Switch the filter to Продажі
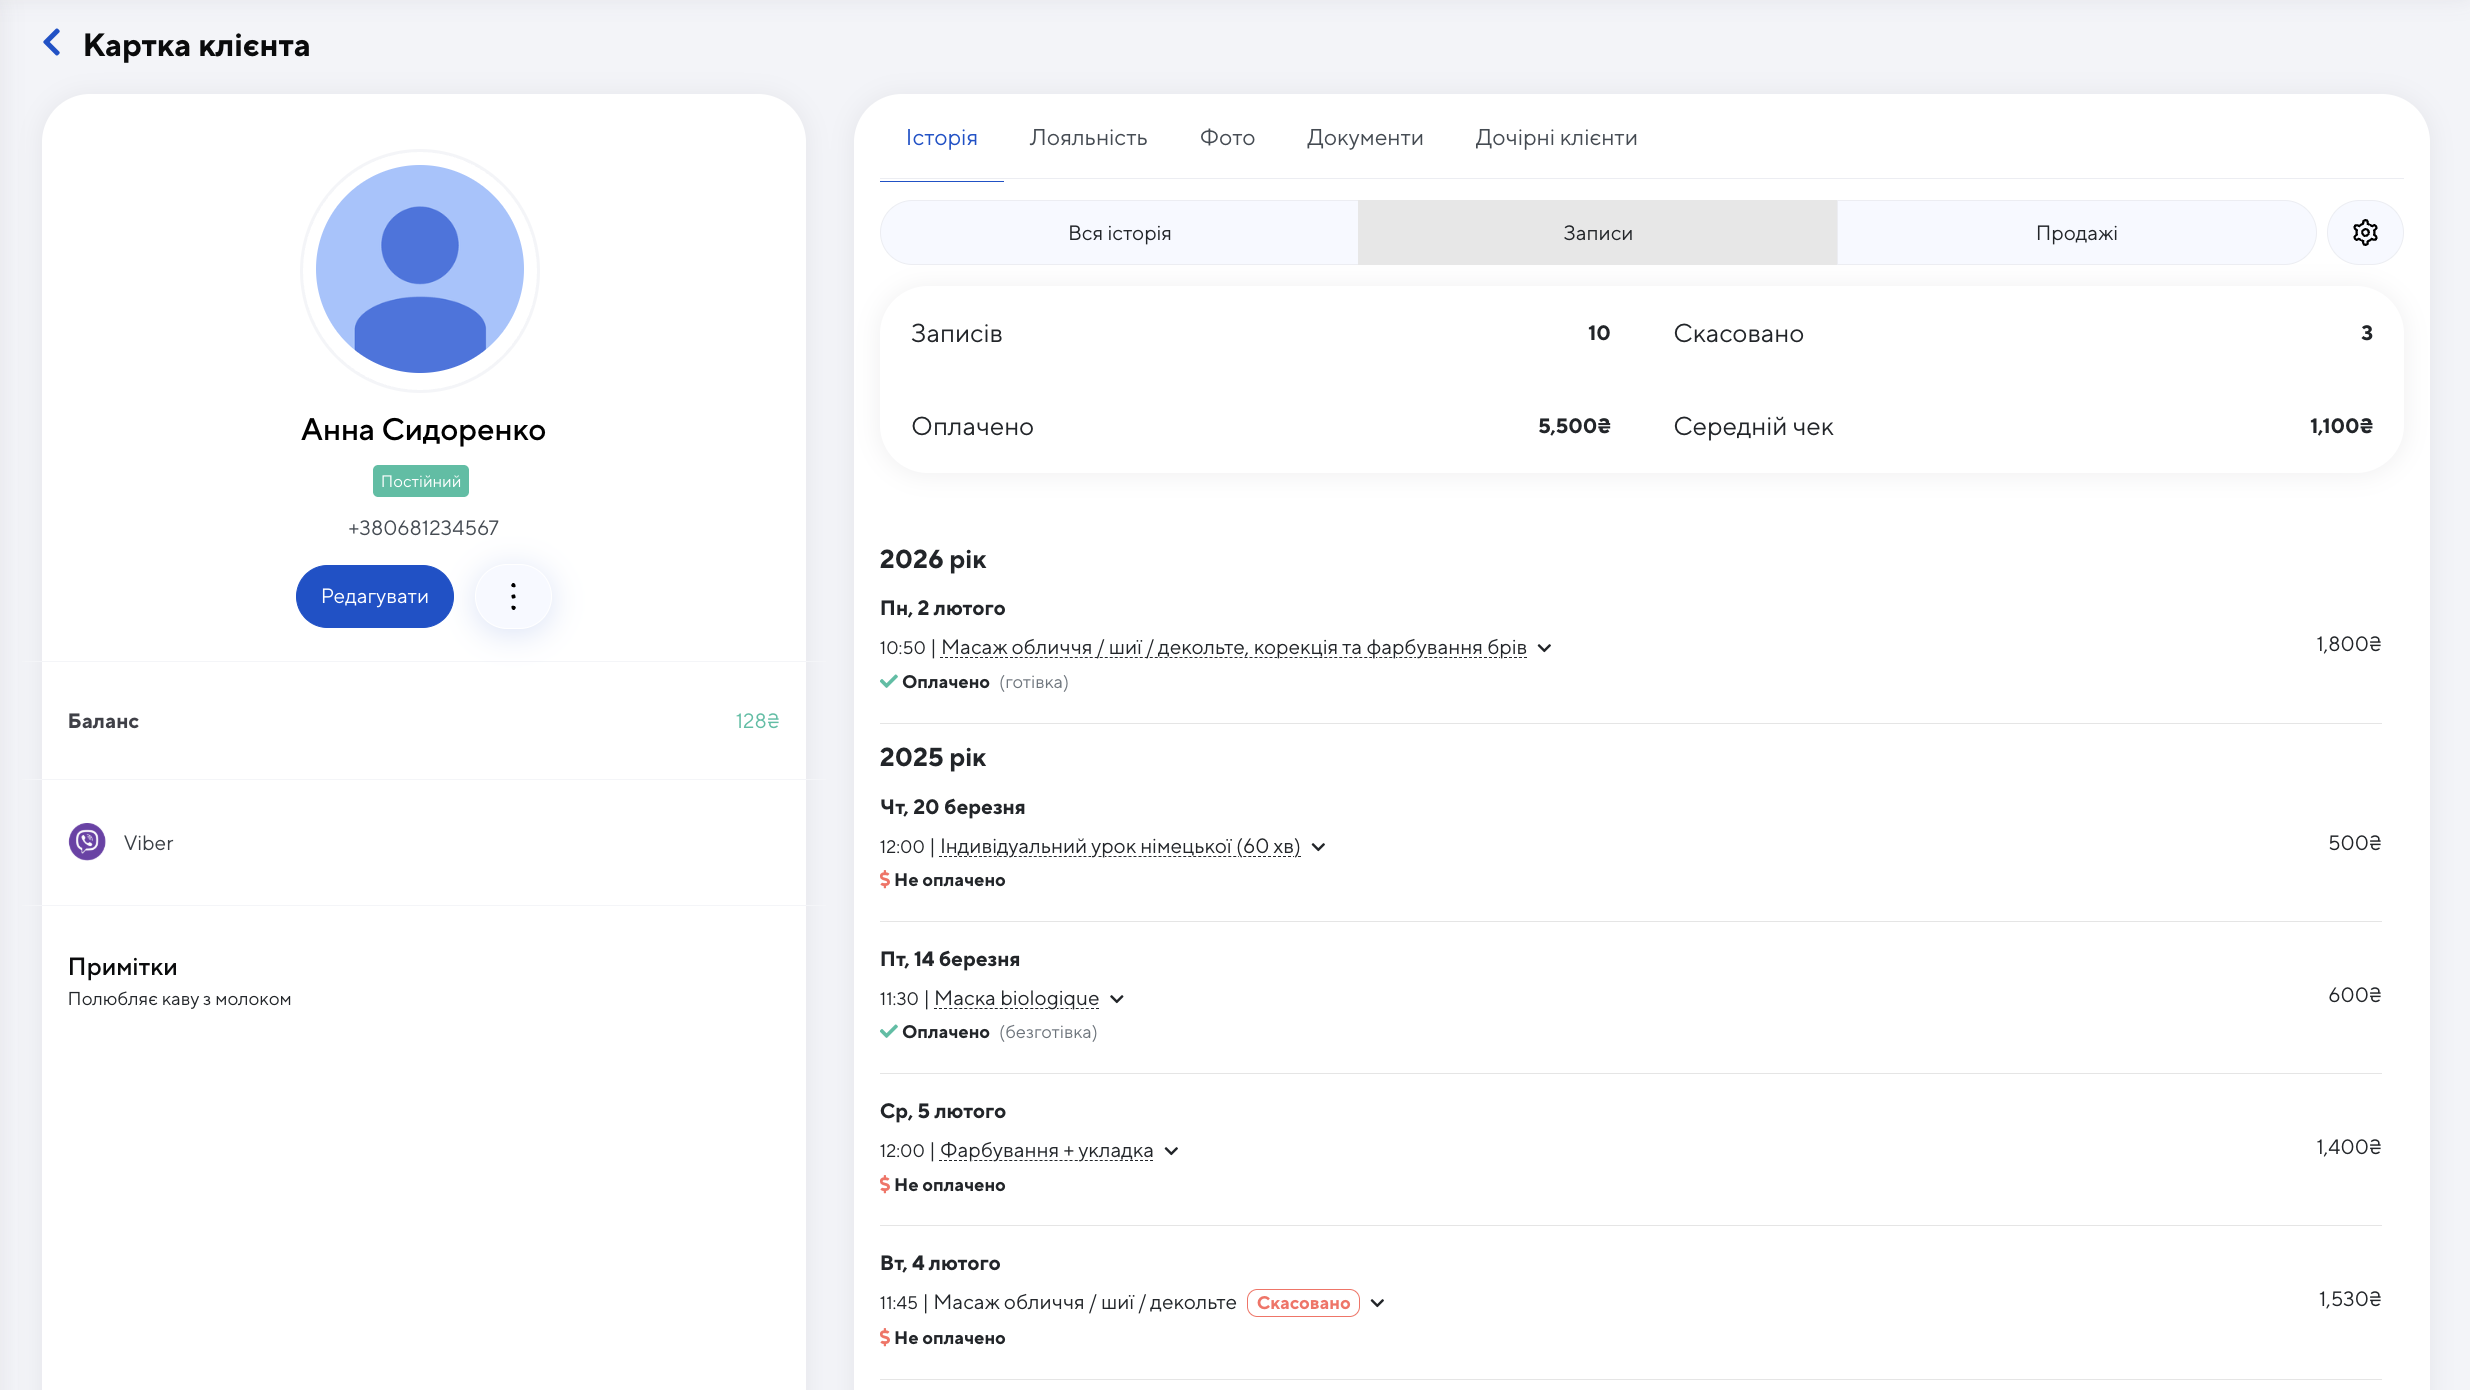 tap(2076, 233)
